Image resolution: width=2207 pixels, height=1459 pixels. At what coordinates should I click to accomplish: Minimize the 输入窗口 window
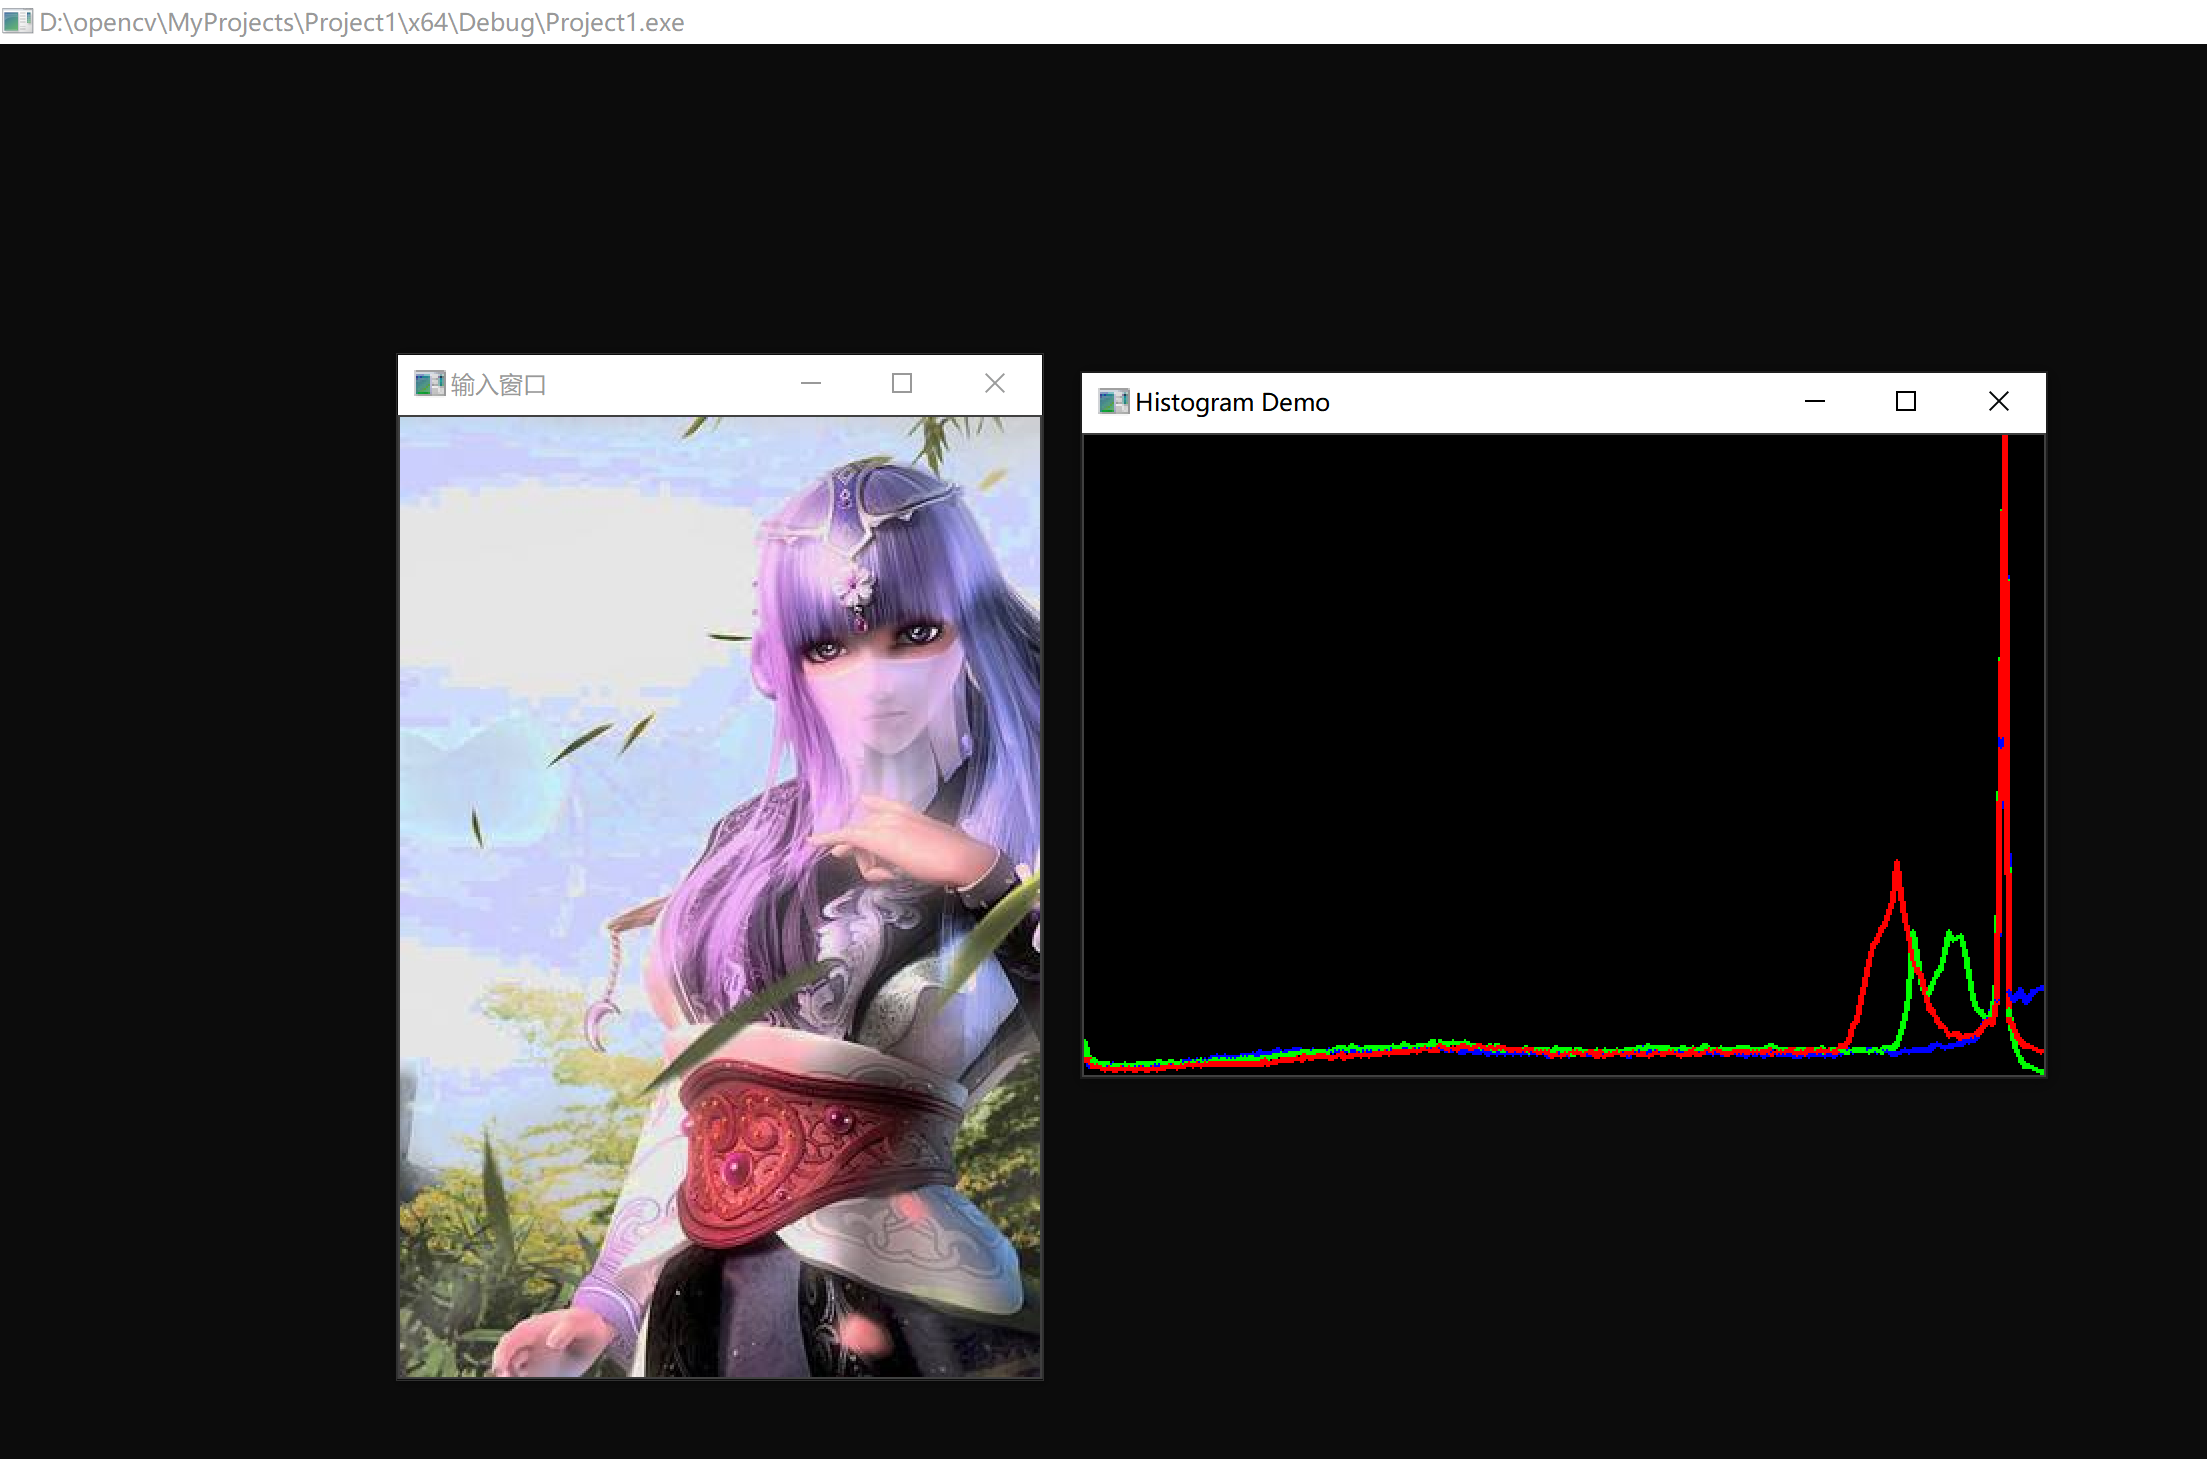coord(811,384)
